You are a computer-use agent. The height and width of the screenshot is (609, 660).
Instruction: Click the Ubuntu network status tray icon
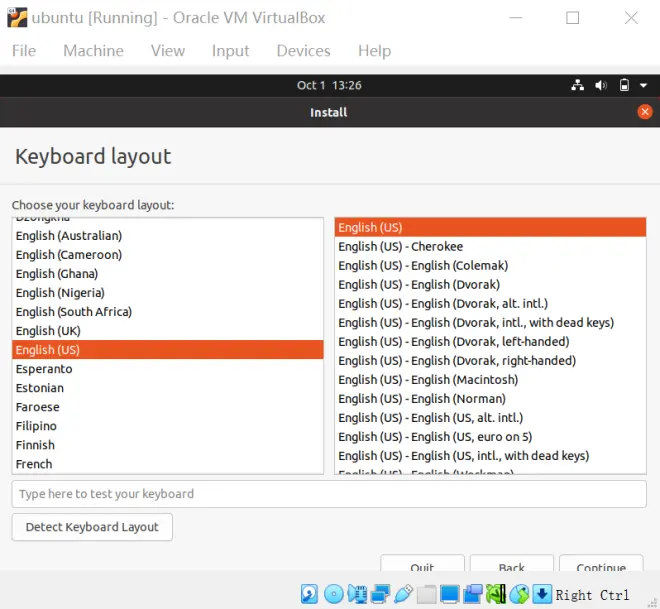[578, 85]
